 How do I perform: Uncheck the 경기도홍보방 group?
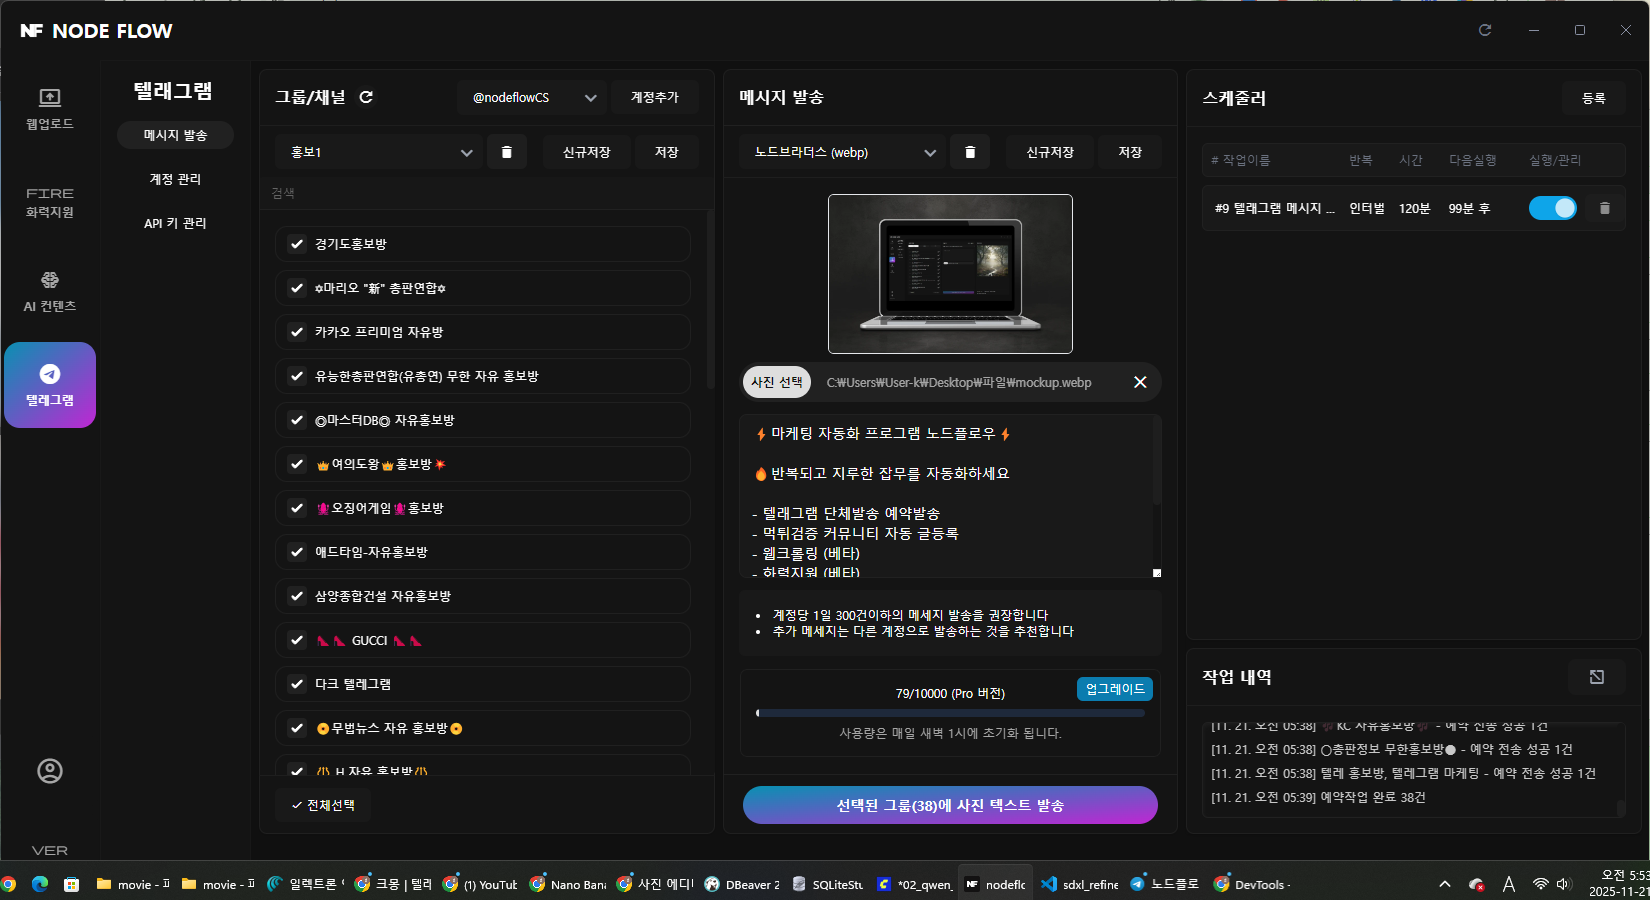297,244
